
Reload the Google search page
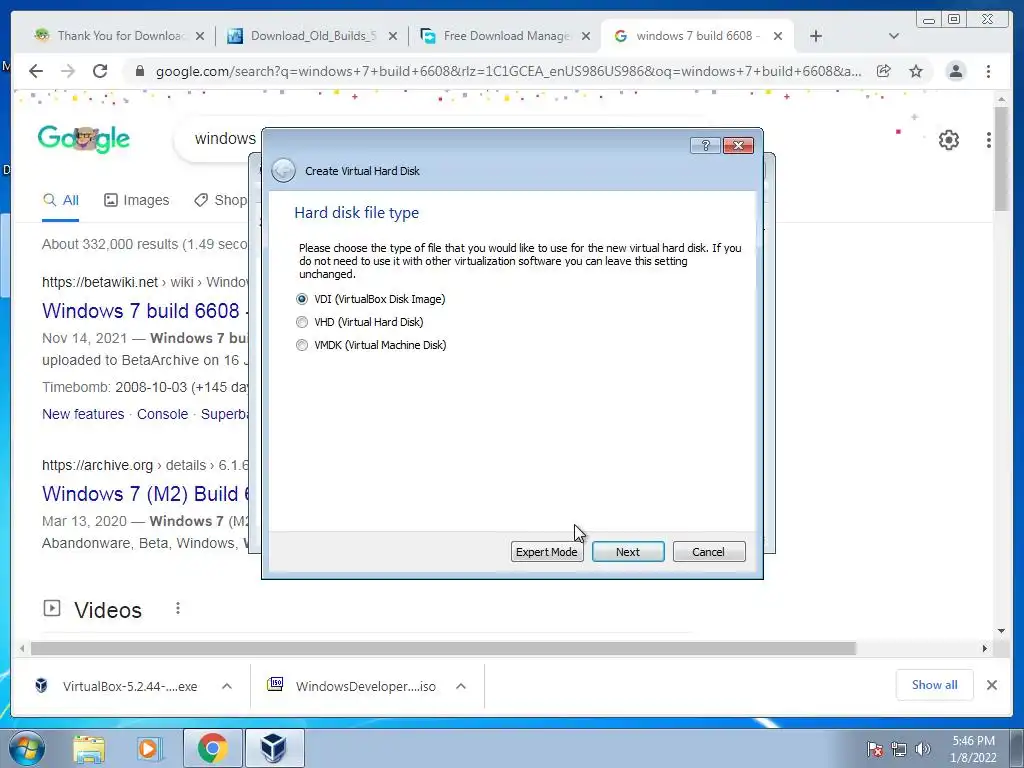[100, 71]
